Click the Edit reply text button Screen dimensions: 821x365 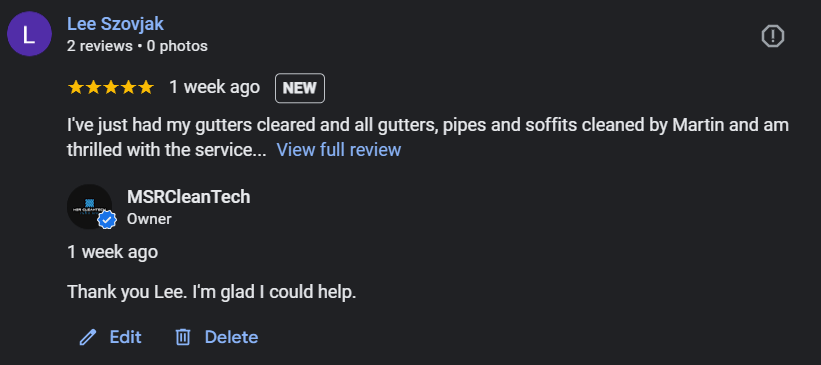pyautogui.click(x=125, y=337)
